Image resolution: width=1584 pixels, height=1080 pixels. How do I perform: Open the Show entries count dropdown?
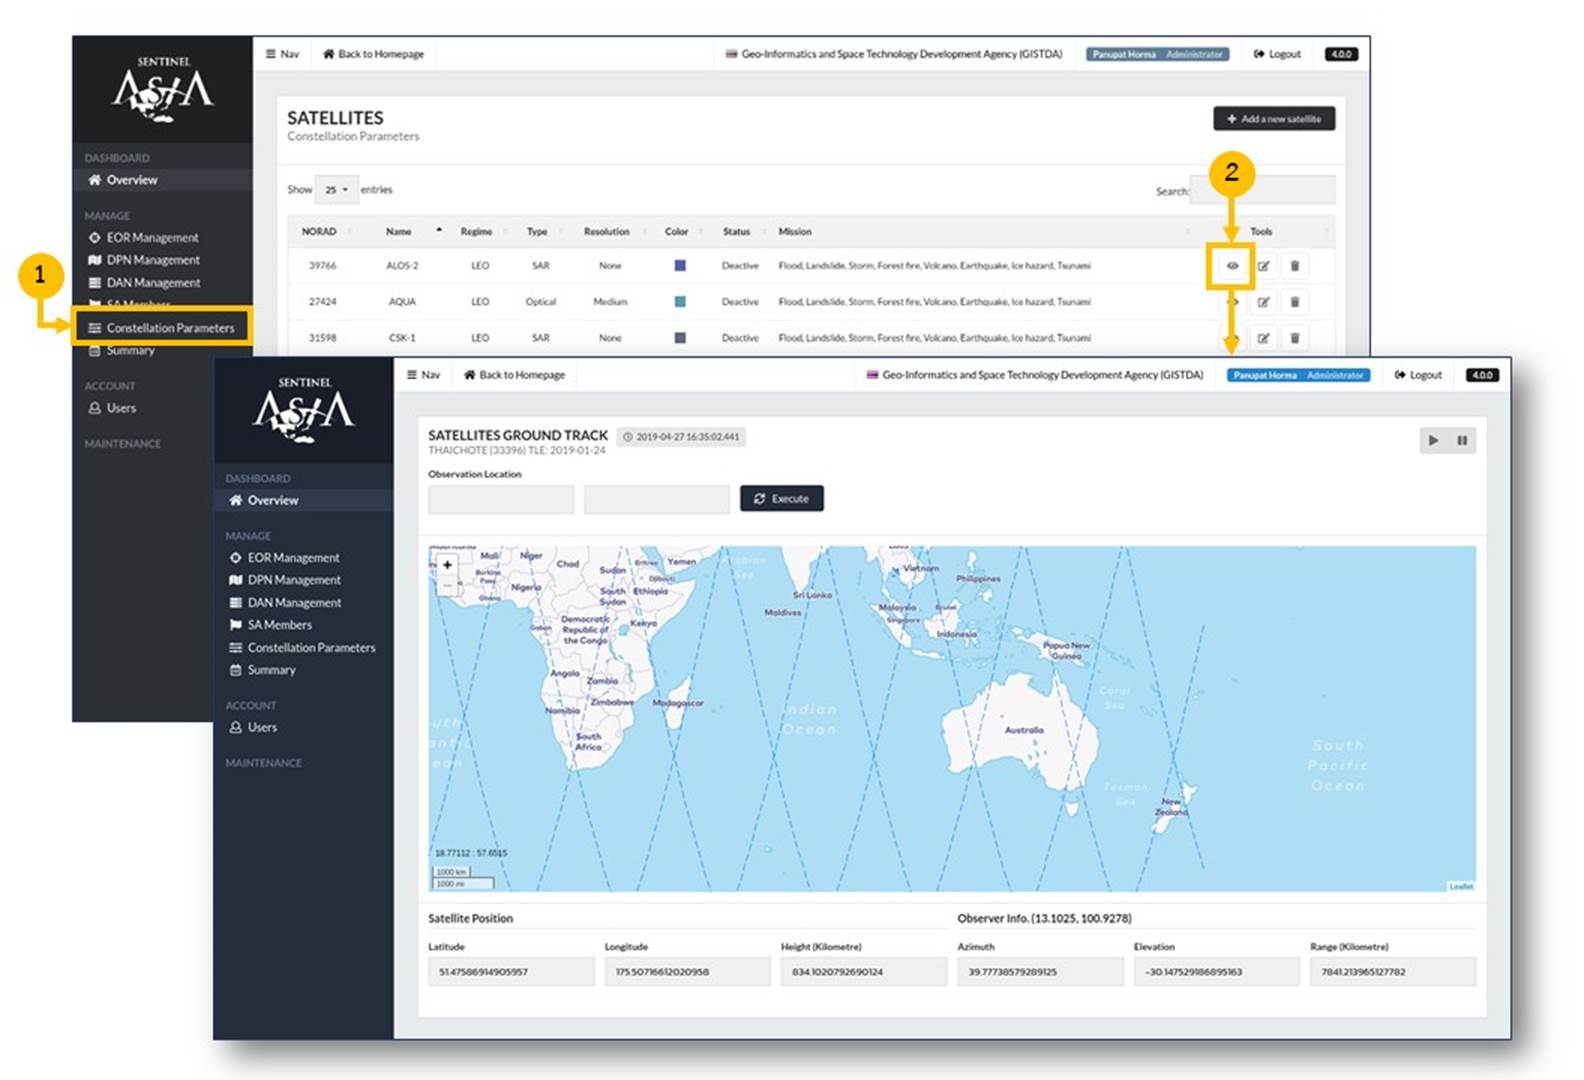336,190
